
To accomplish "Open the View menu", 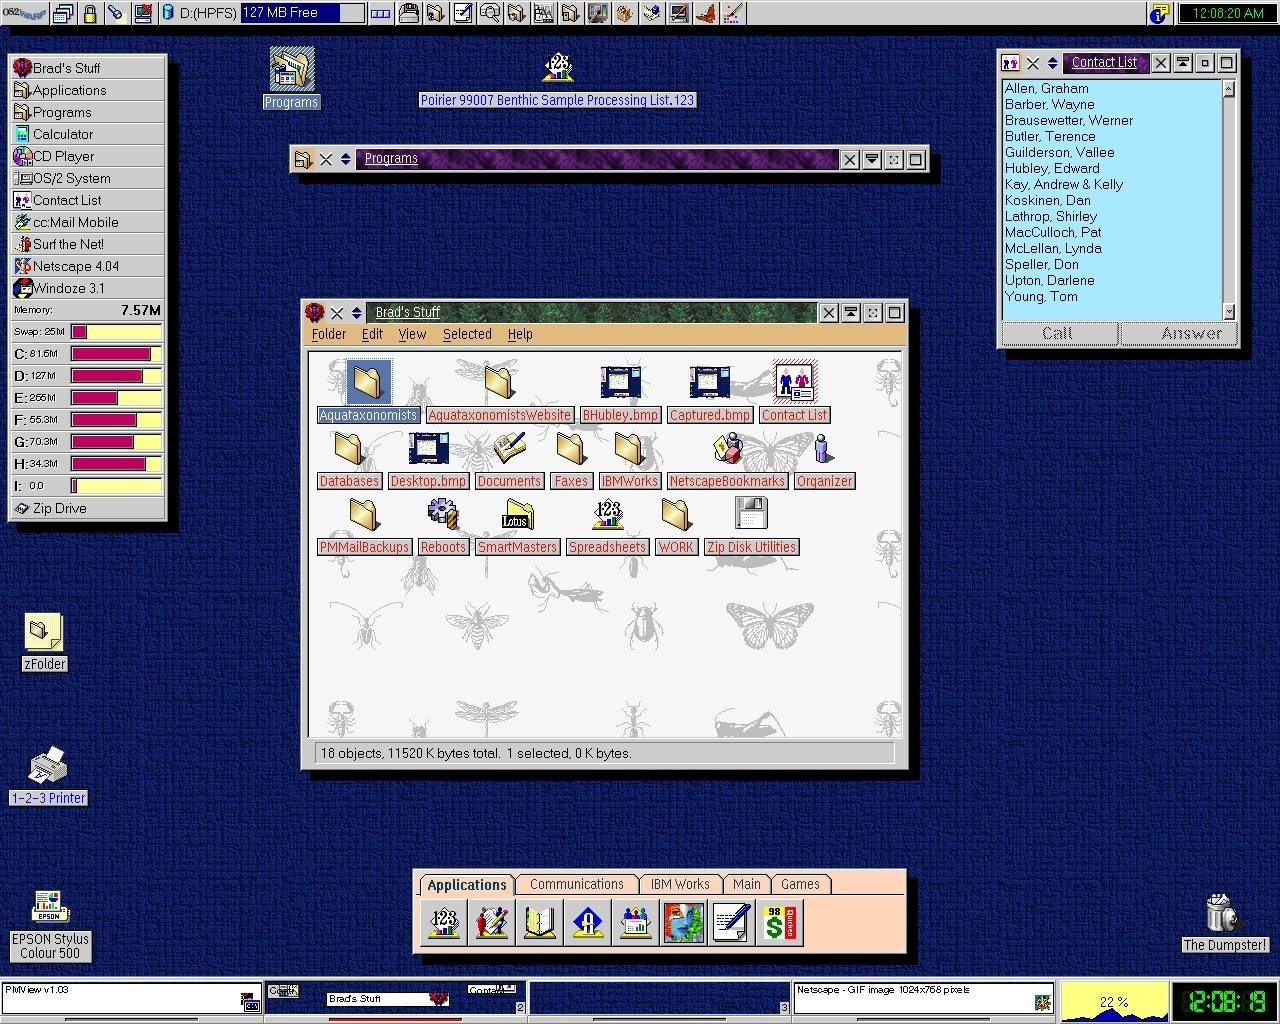I will click(412, 334).
